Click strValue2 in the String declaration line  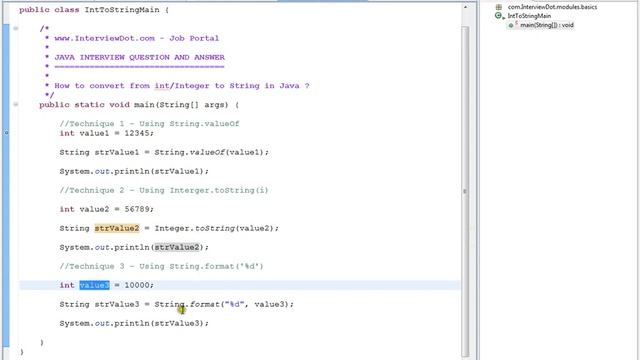[x=117, y=228]
